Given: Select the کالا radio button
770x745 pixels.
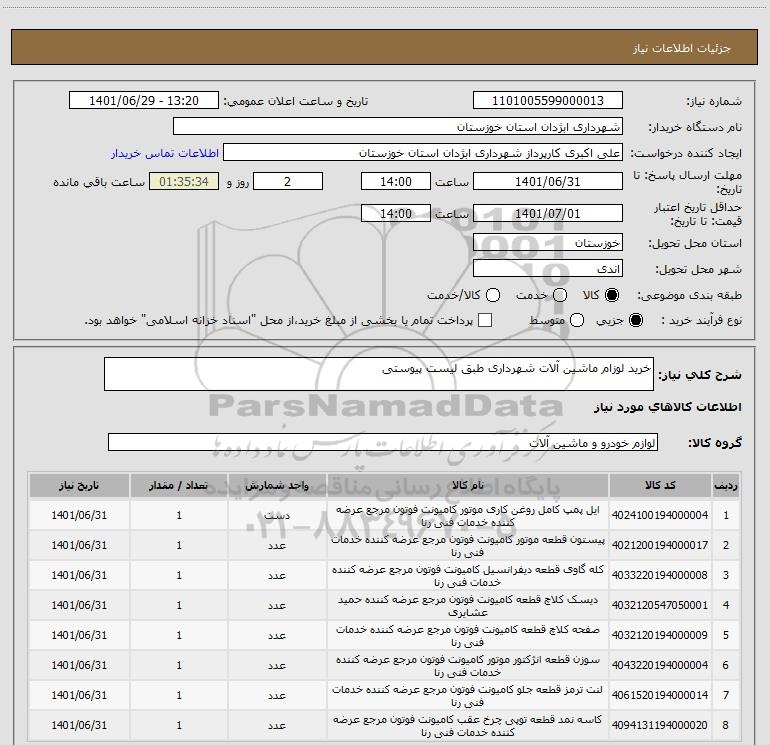Looking at the screenshot, I should point(612,295).
